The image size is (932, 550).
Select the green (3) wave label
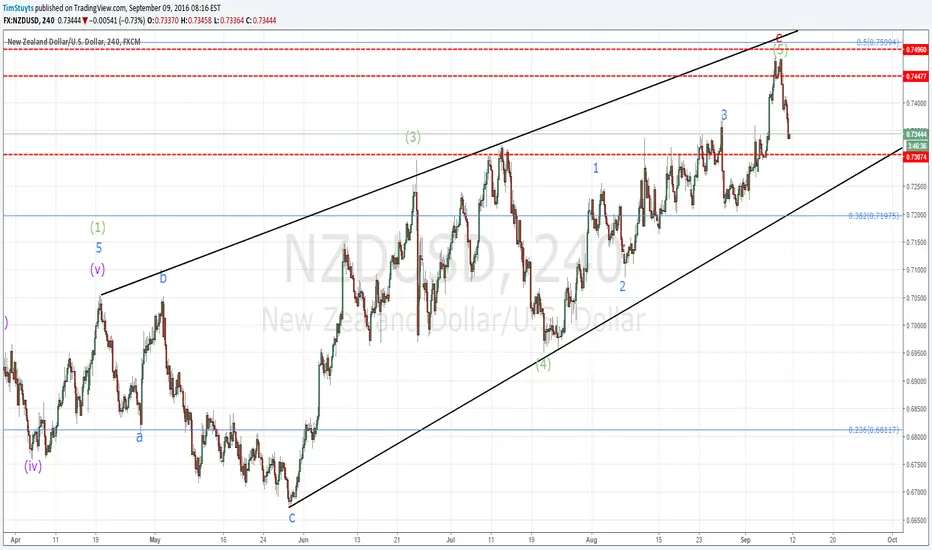[413, 137]
